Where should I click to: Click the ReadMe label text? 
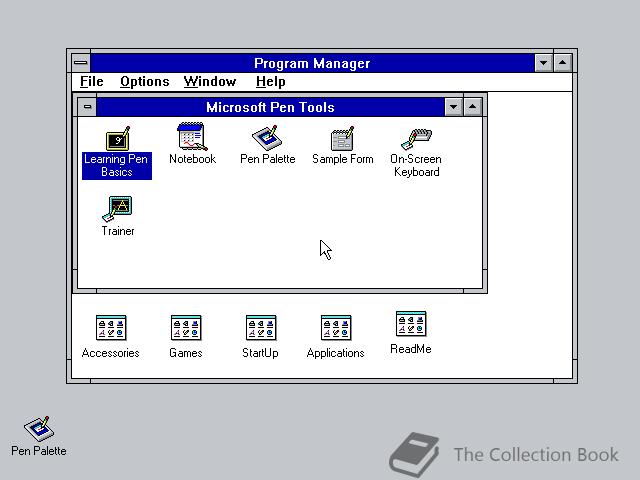pos(411,349)
